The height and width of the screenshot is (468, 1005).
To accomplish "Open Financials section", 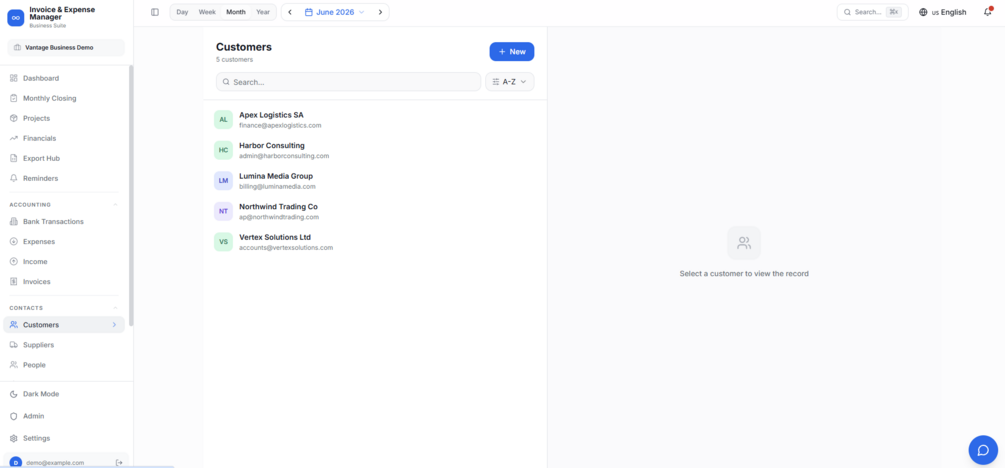I will [x=64, y=138].
